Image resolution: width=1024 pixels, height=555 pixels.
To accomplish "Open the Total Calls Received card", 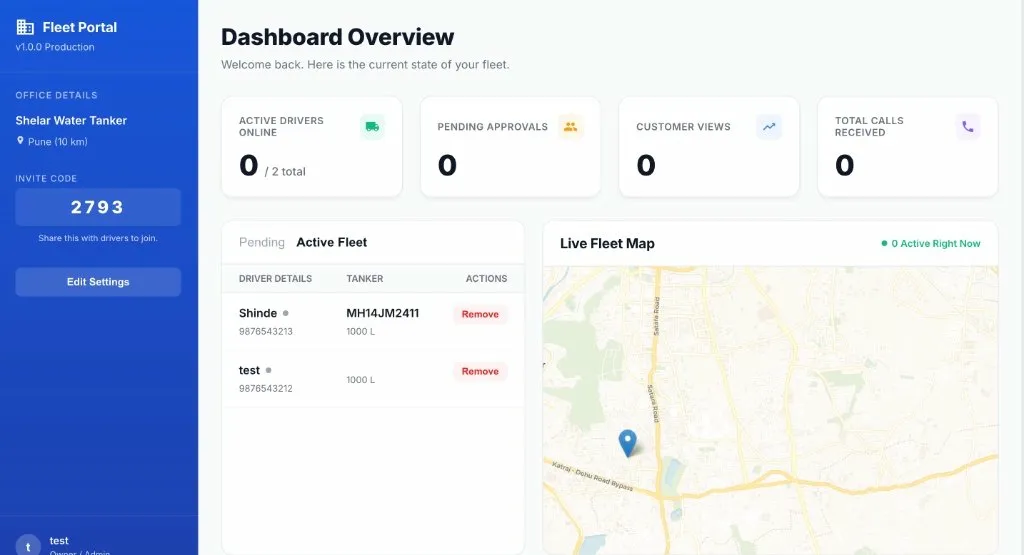I will coord(908,147).
